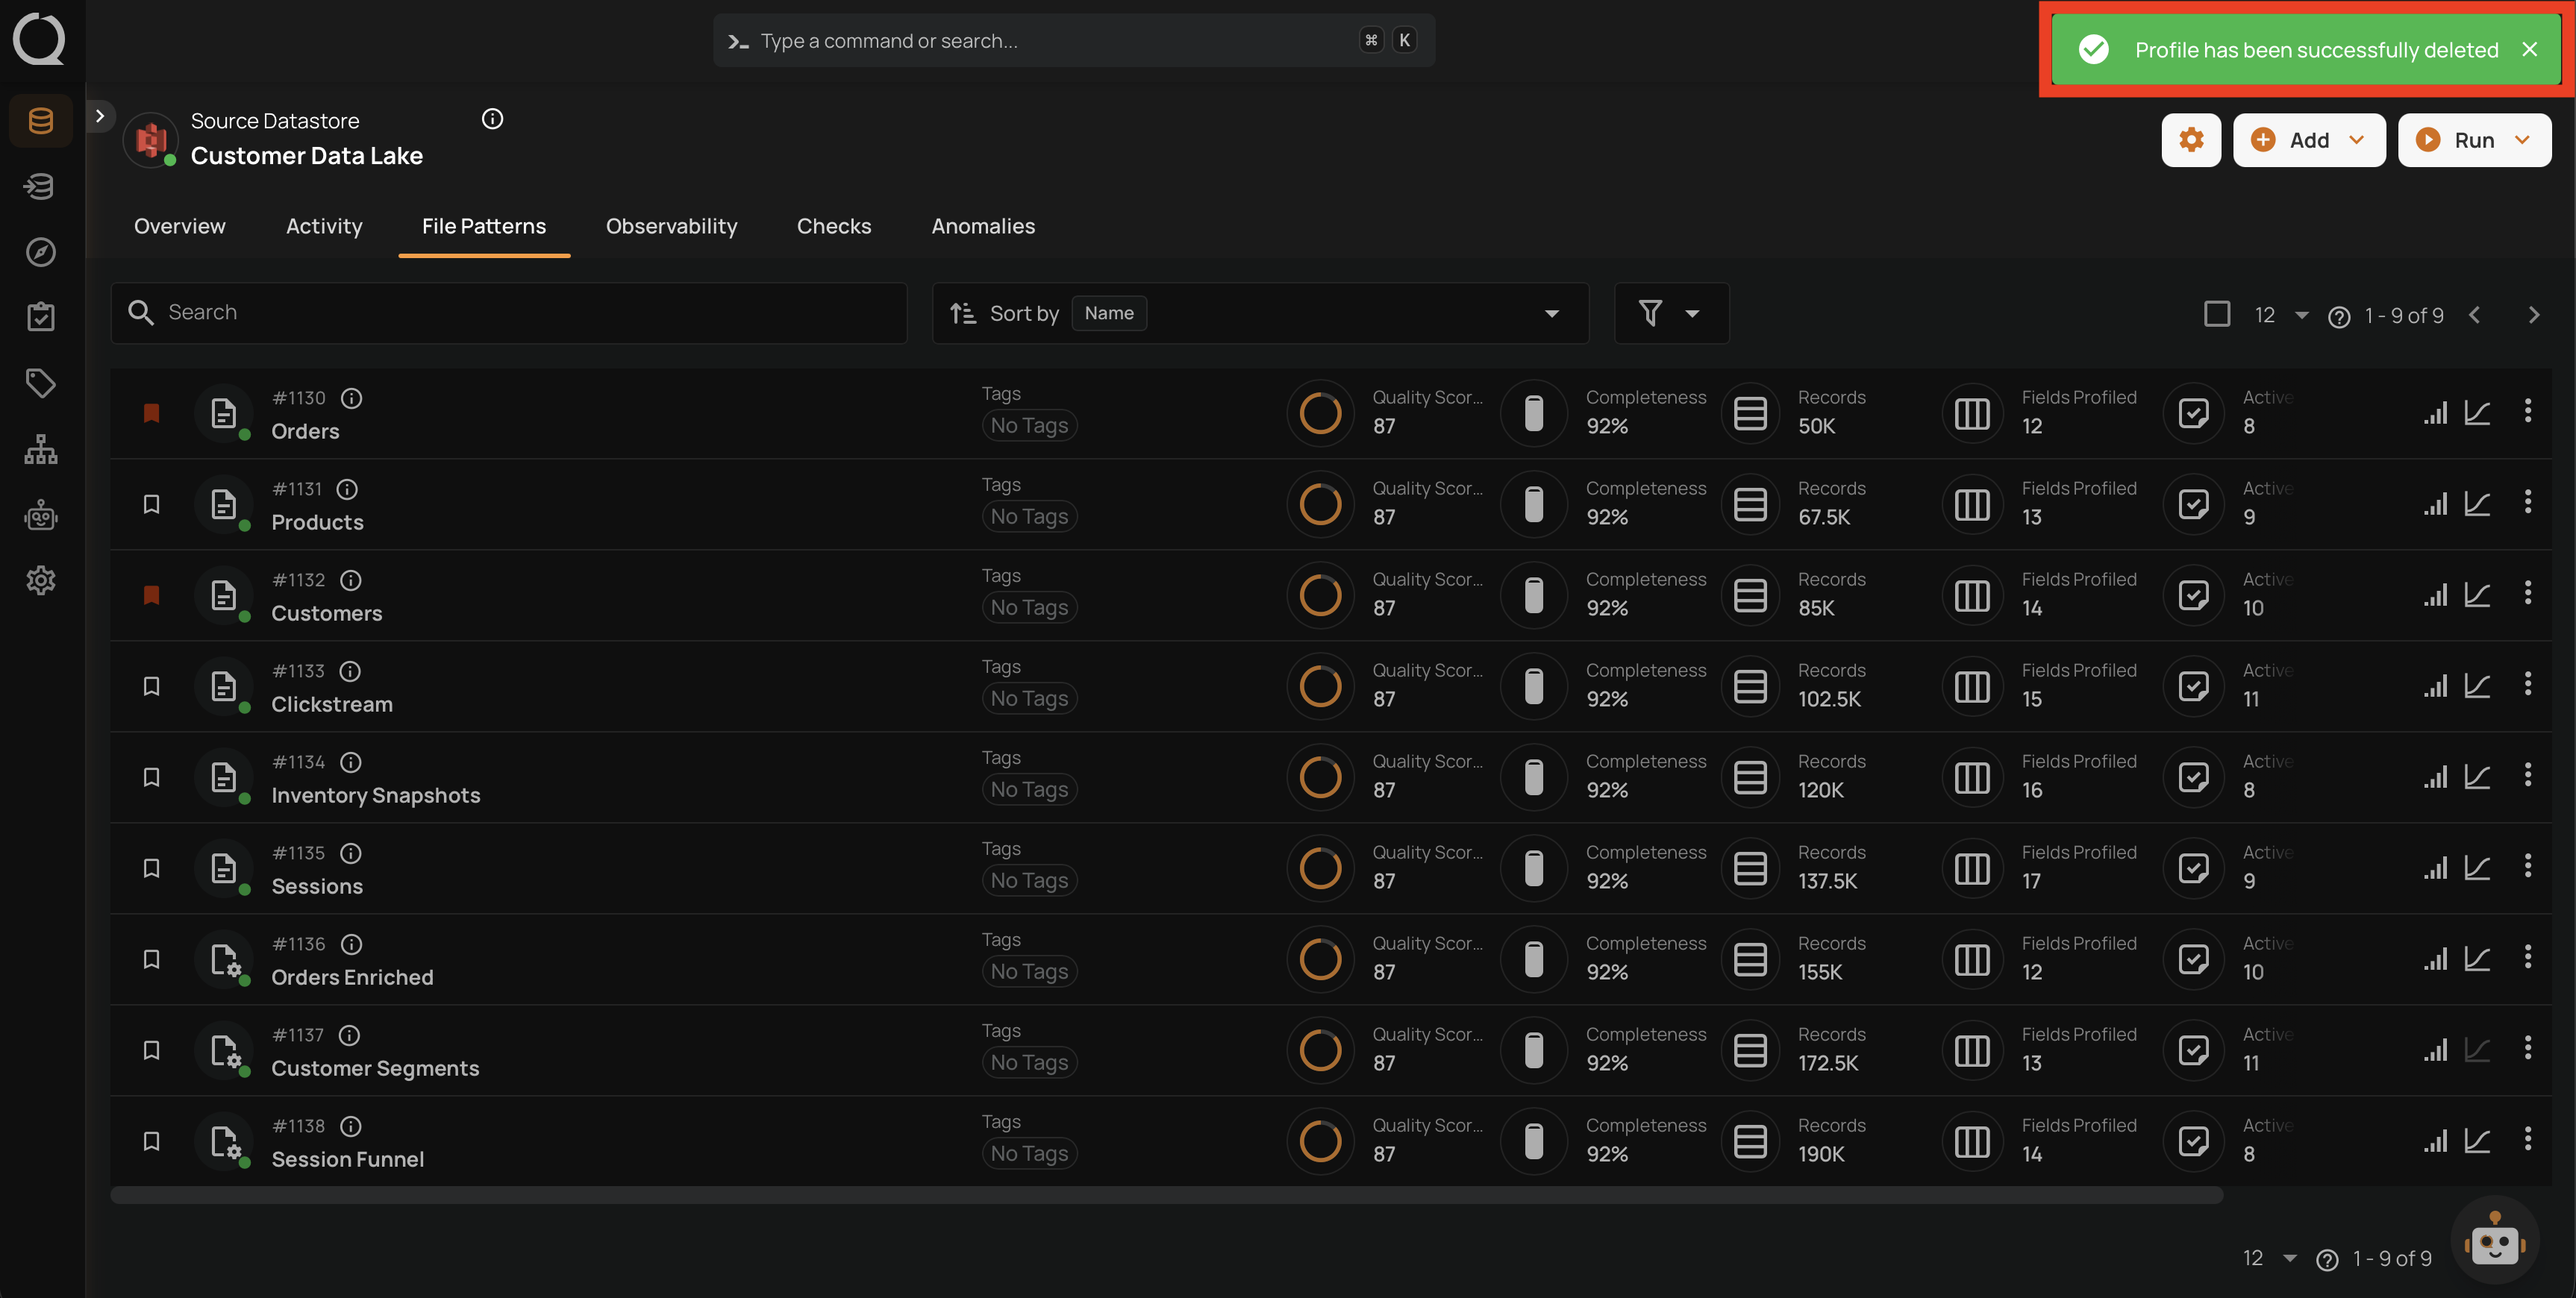Viewport: 2576px width, 1298px height.
Task: Click No Tags on the Sessions row
Action: 1029,881
